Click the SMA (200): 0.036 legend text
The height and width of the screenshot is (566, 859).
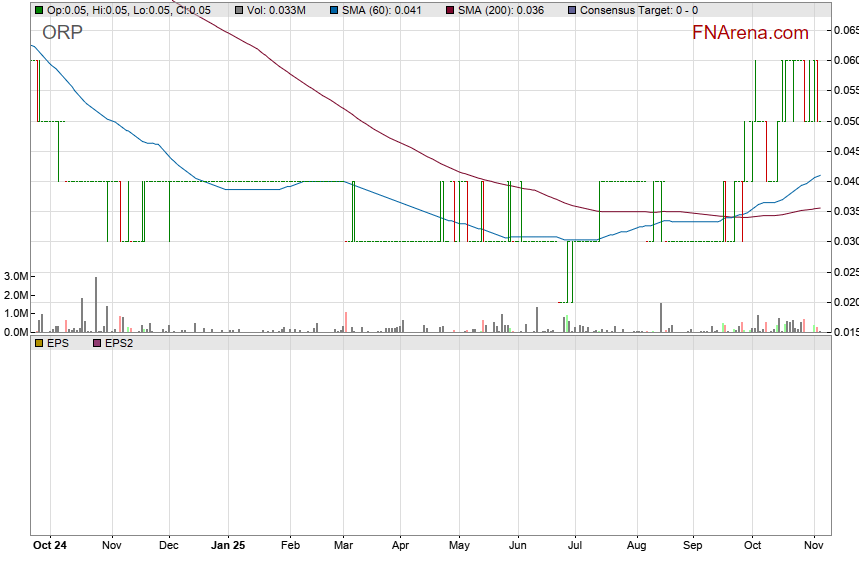click(501, 10)
